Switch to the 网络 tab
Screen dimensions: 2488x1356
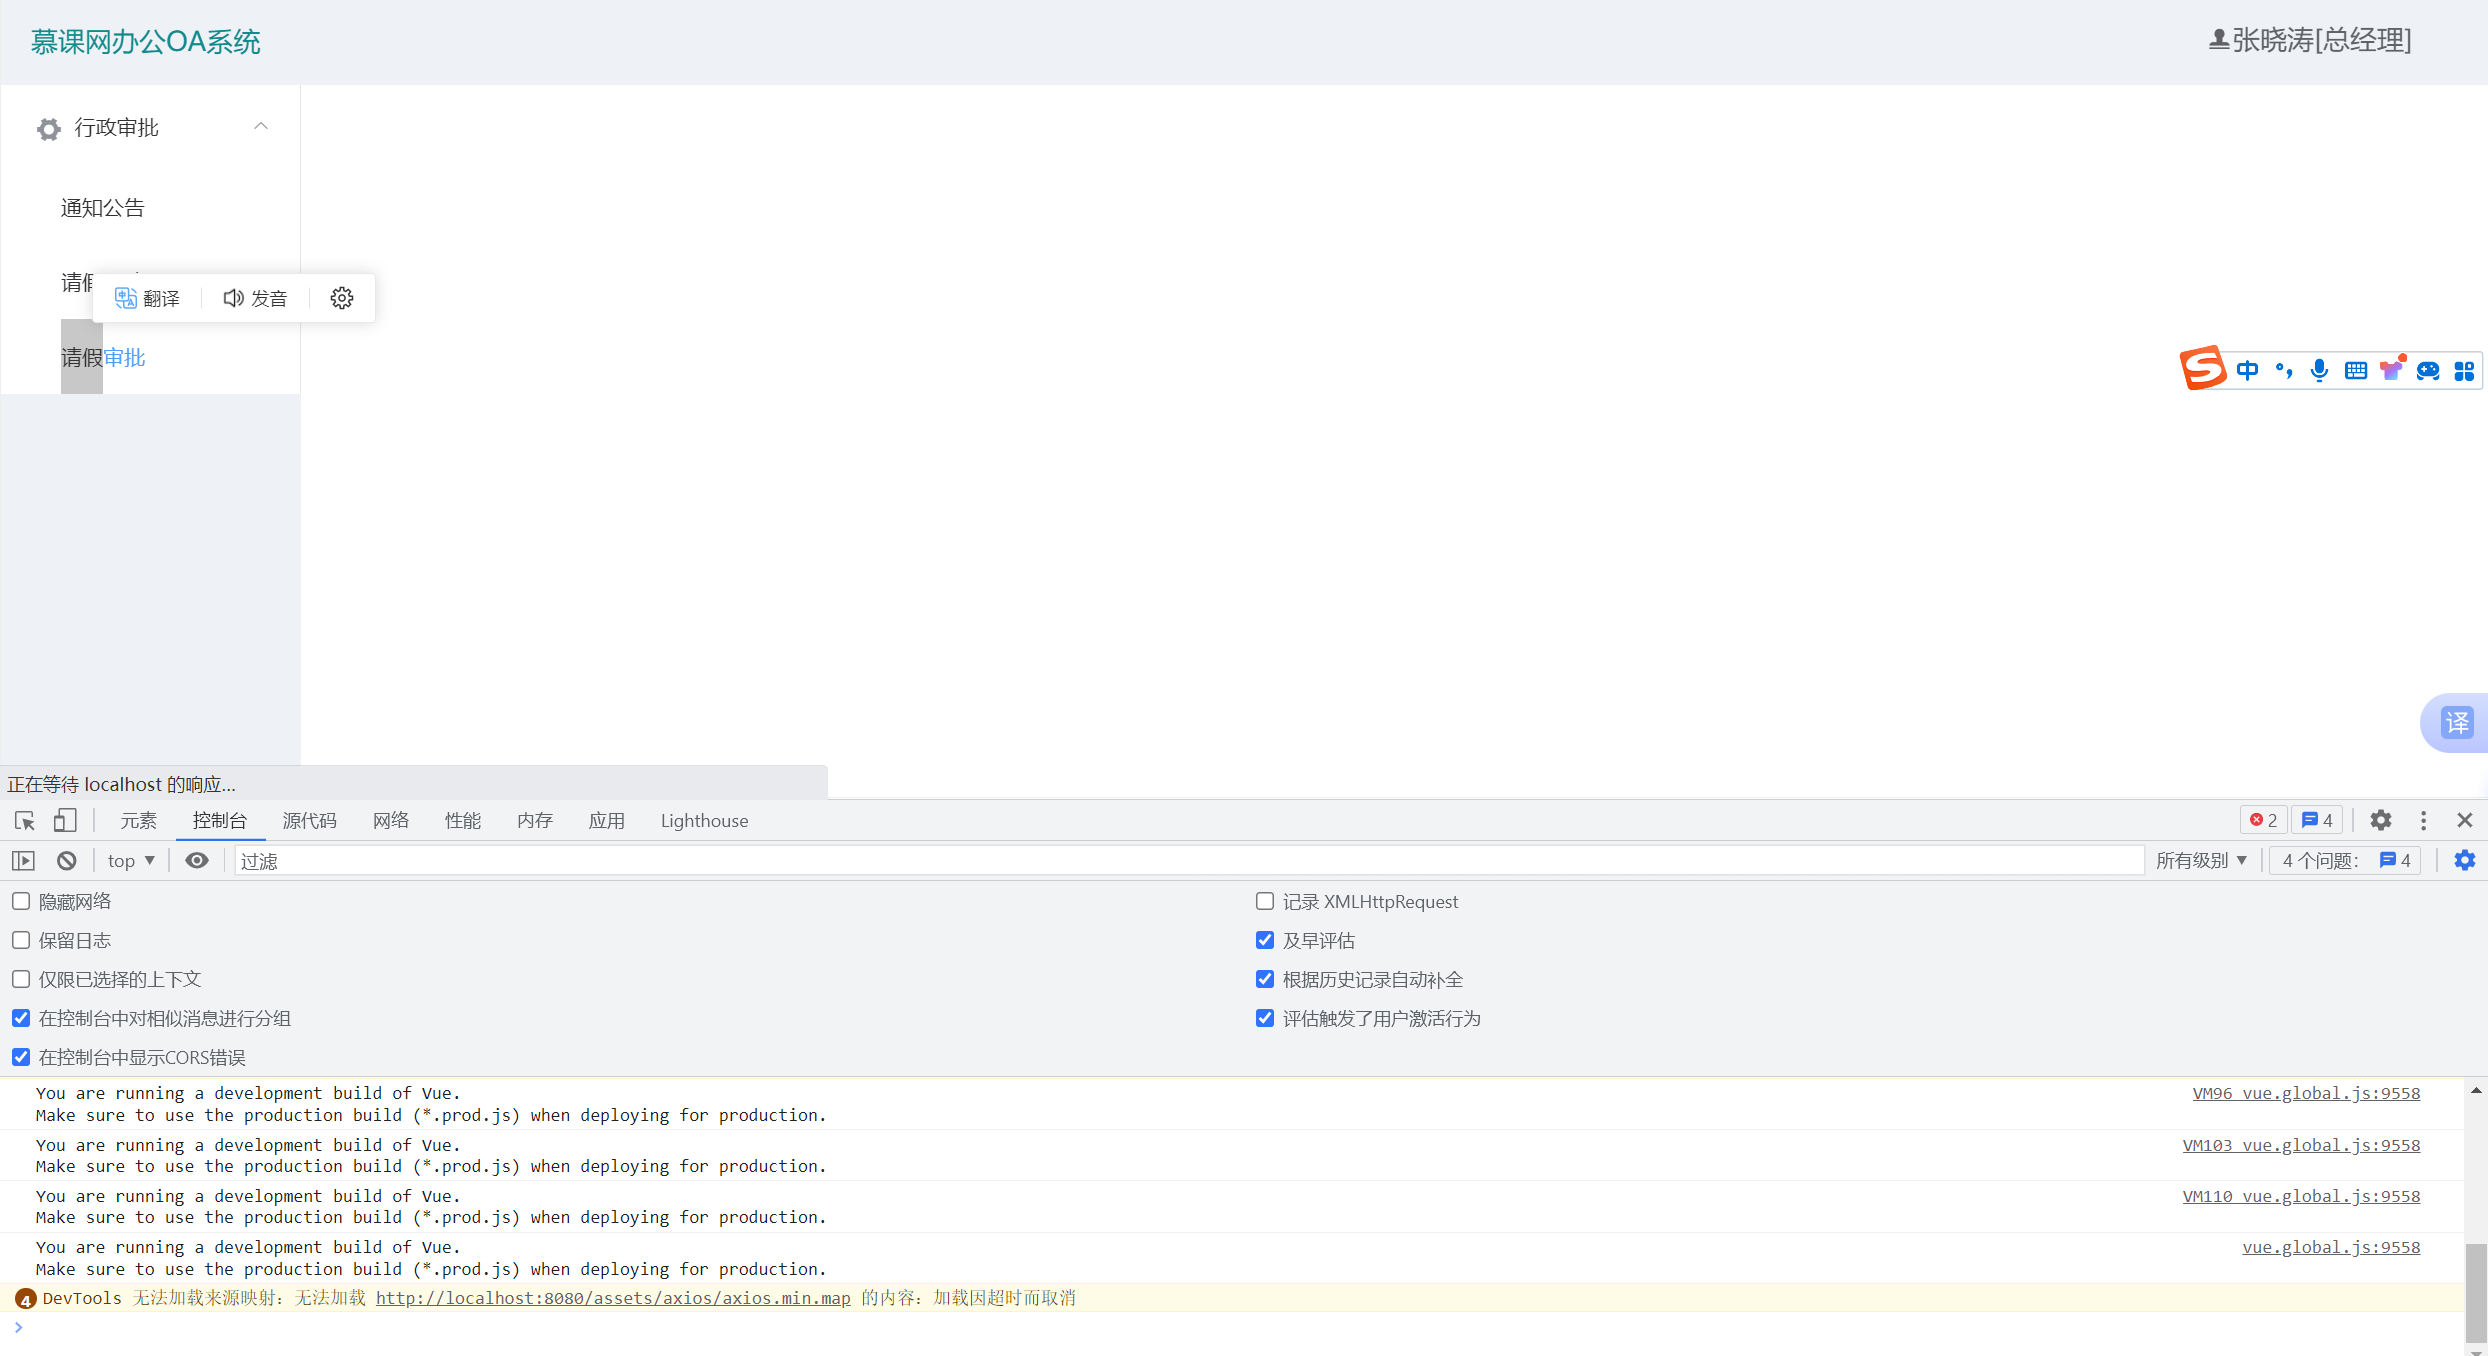[x=391, y=820]
